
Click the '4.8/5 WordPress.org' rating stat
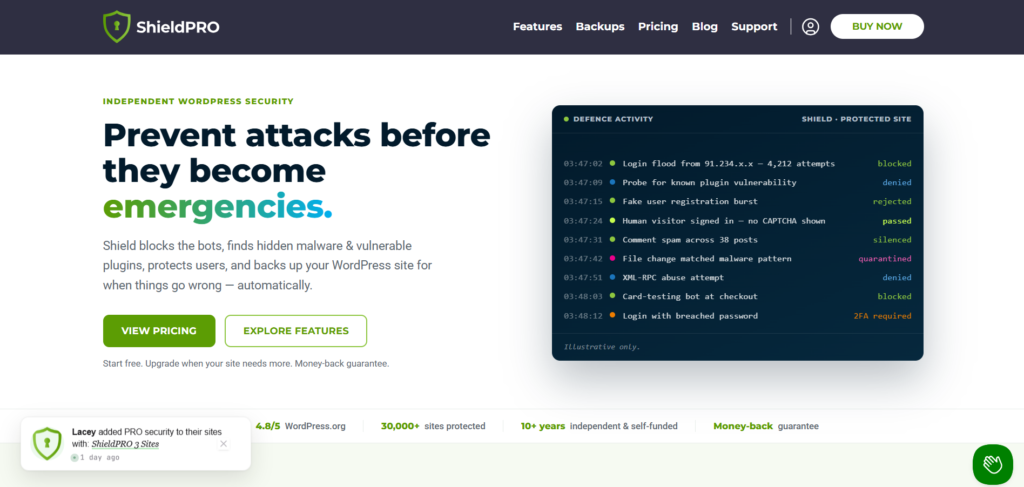tap(300, 426)
